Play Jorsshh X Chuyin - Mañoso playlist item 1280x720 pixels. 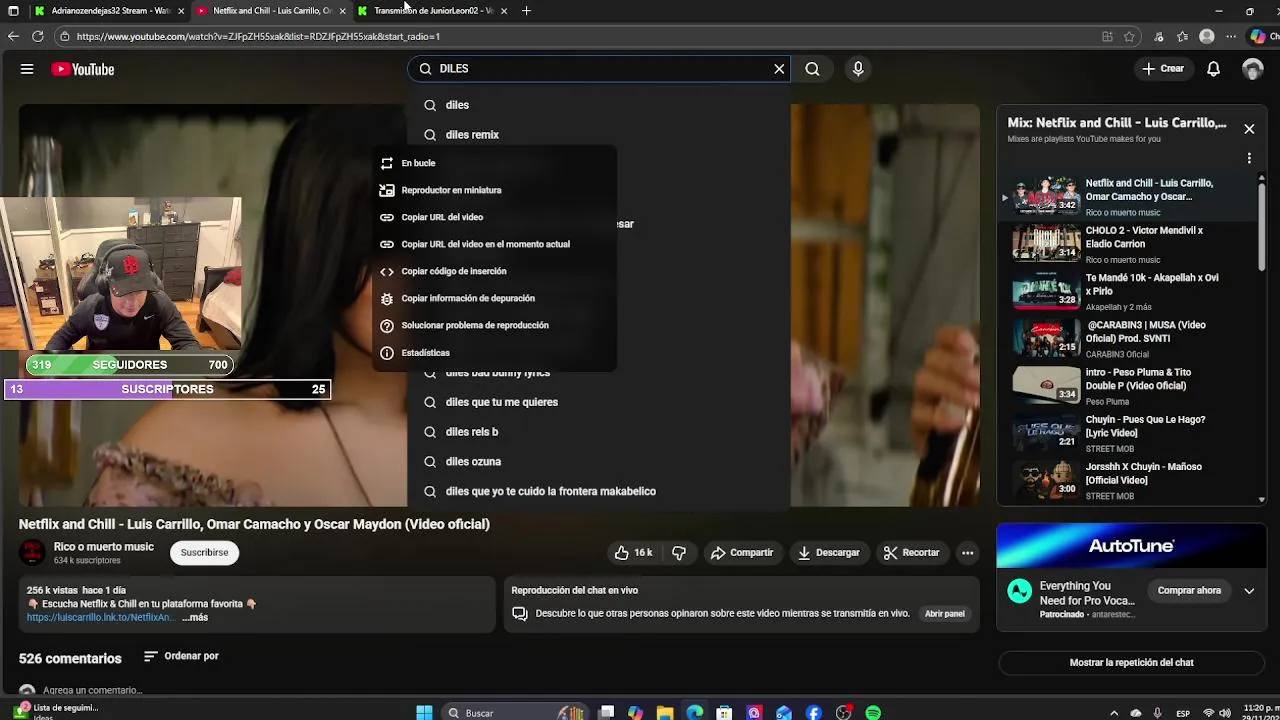tap(1127, 480)
